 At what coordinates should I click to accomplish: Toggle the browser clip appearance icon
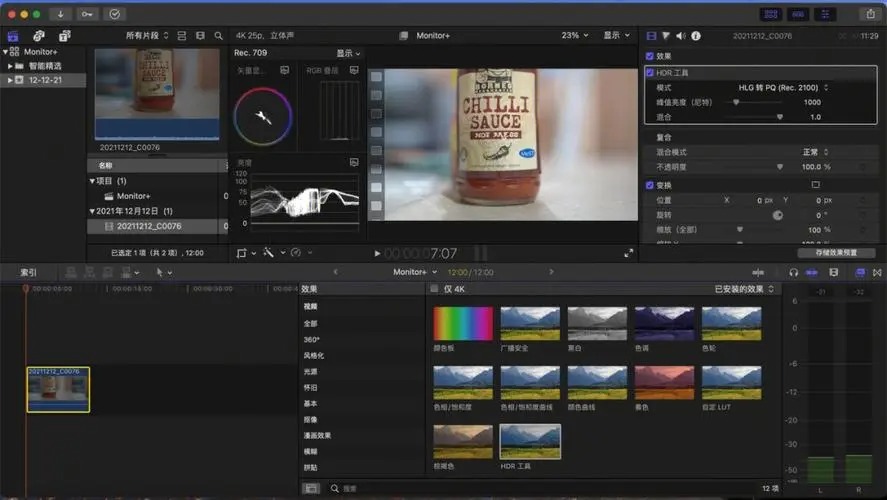(182, 36)
